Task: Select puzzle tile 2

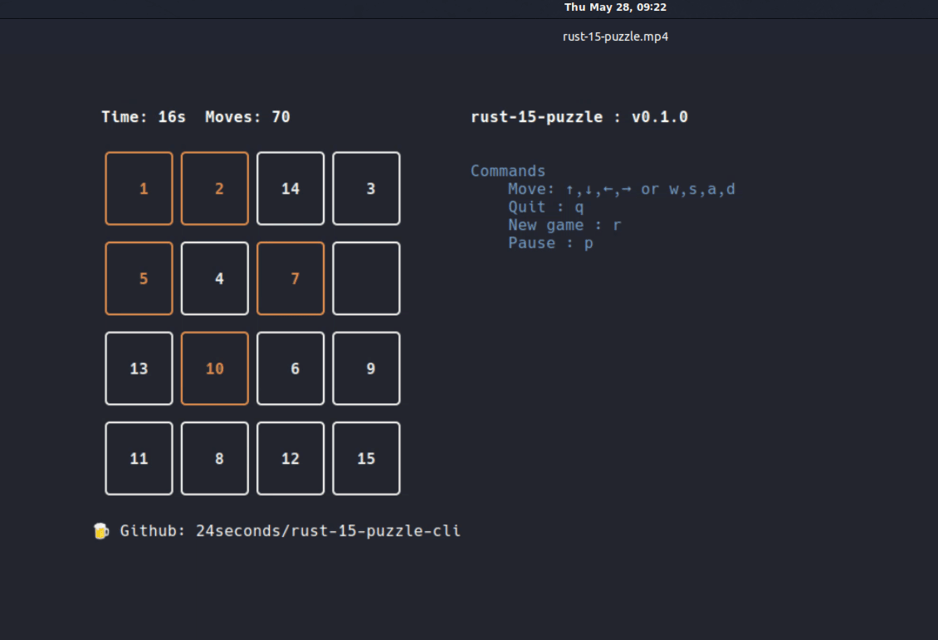Action: click(214, 188)
